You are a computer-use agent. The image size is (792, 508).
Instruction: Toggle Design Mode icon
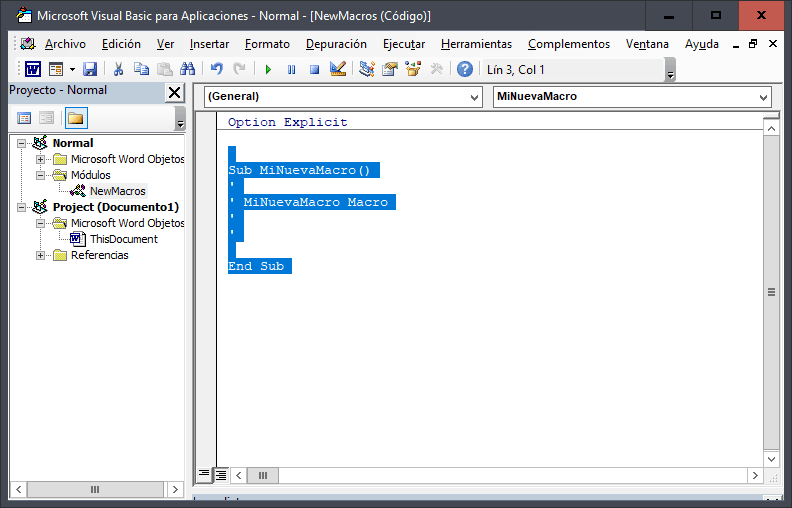[x=338, y=69]
